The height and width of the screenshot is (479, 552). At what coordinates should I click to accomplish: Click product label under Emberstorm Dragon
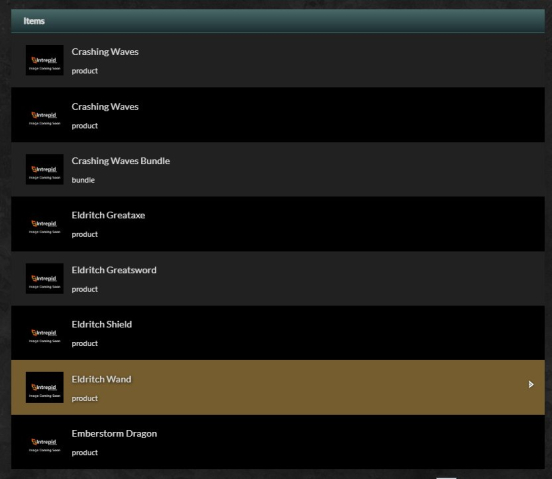(x=84, y=453)
